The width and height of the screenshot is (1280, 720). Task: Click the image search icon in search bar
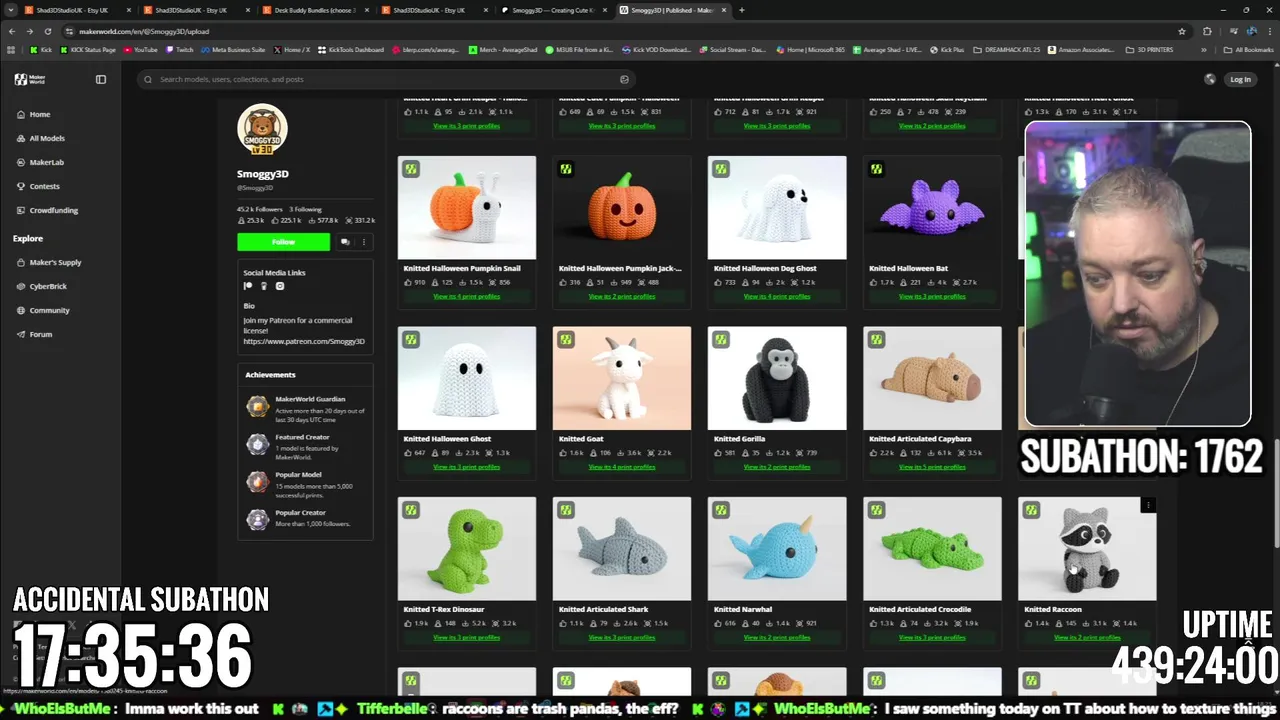[624, 79]
